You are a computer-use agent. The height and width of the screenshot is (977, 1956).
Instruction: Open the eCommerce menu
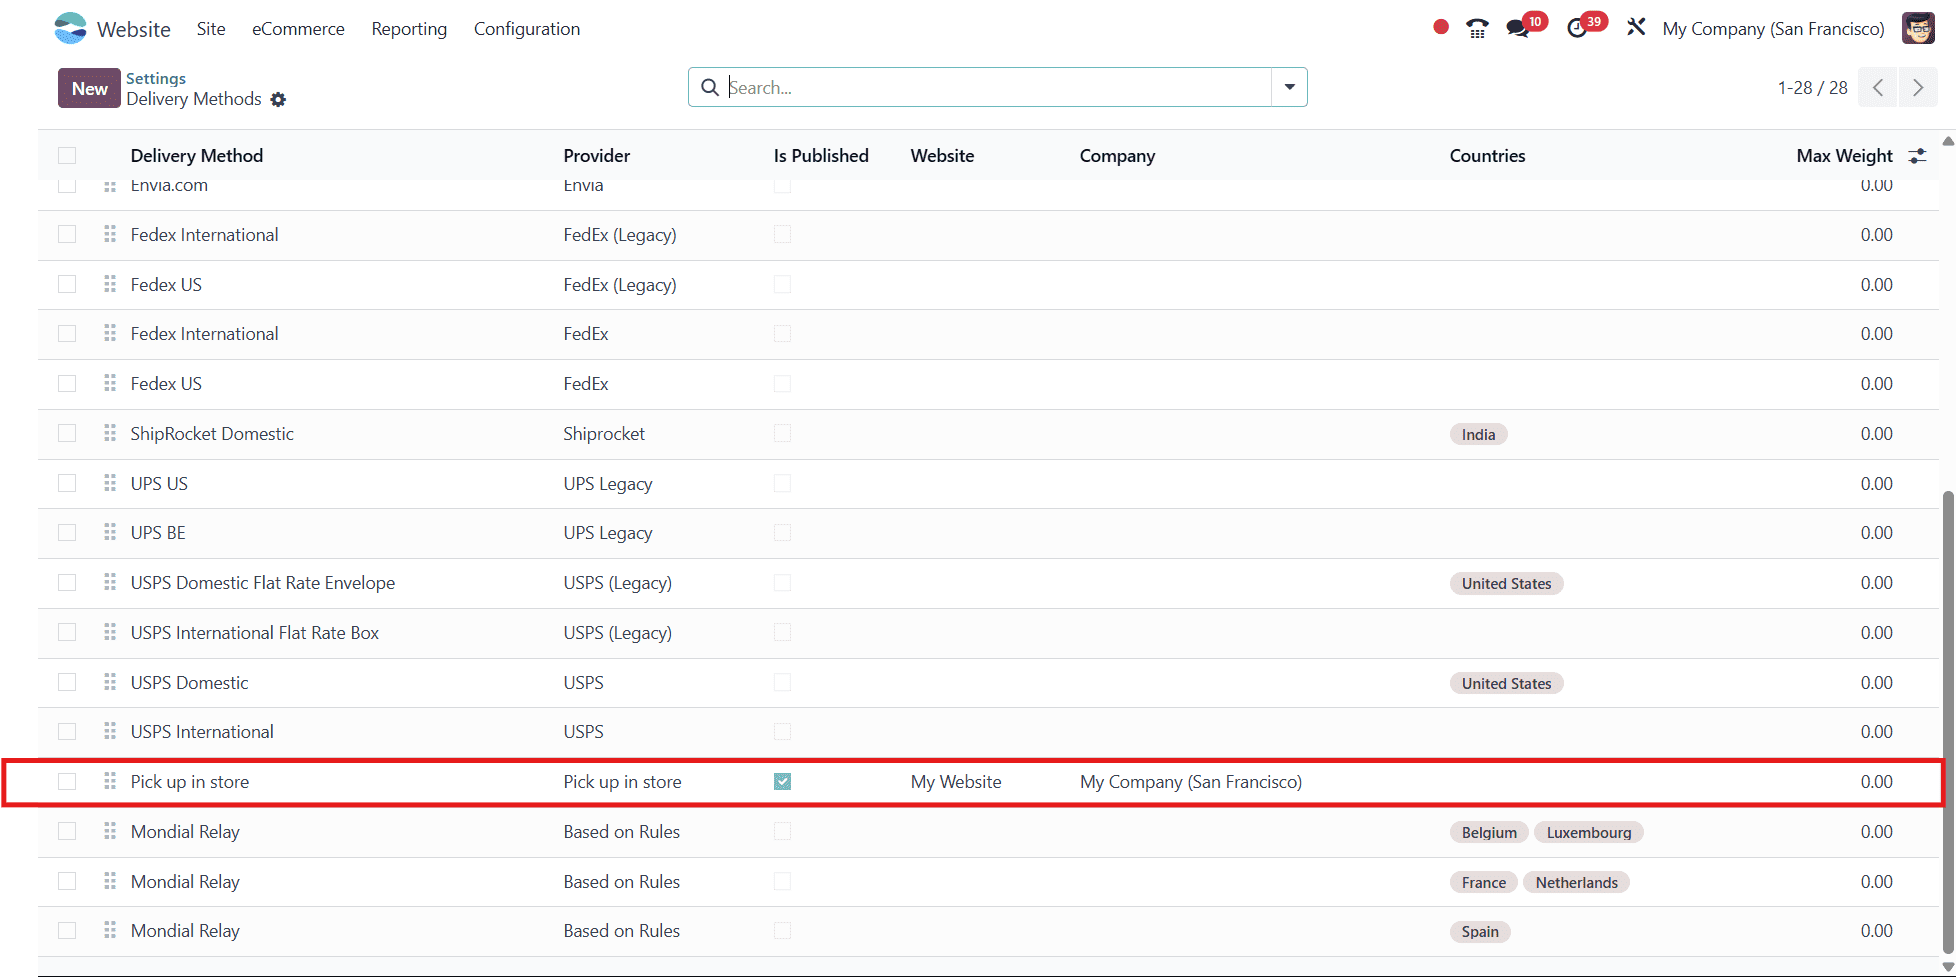point(298,29)
